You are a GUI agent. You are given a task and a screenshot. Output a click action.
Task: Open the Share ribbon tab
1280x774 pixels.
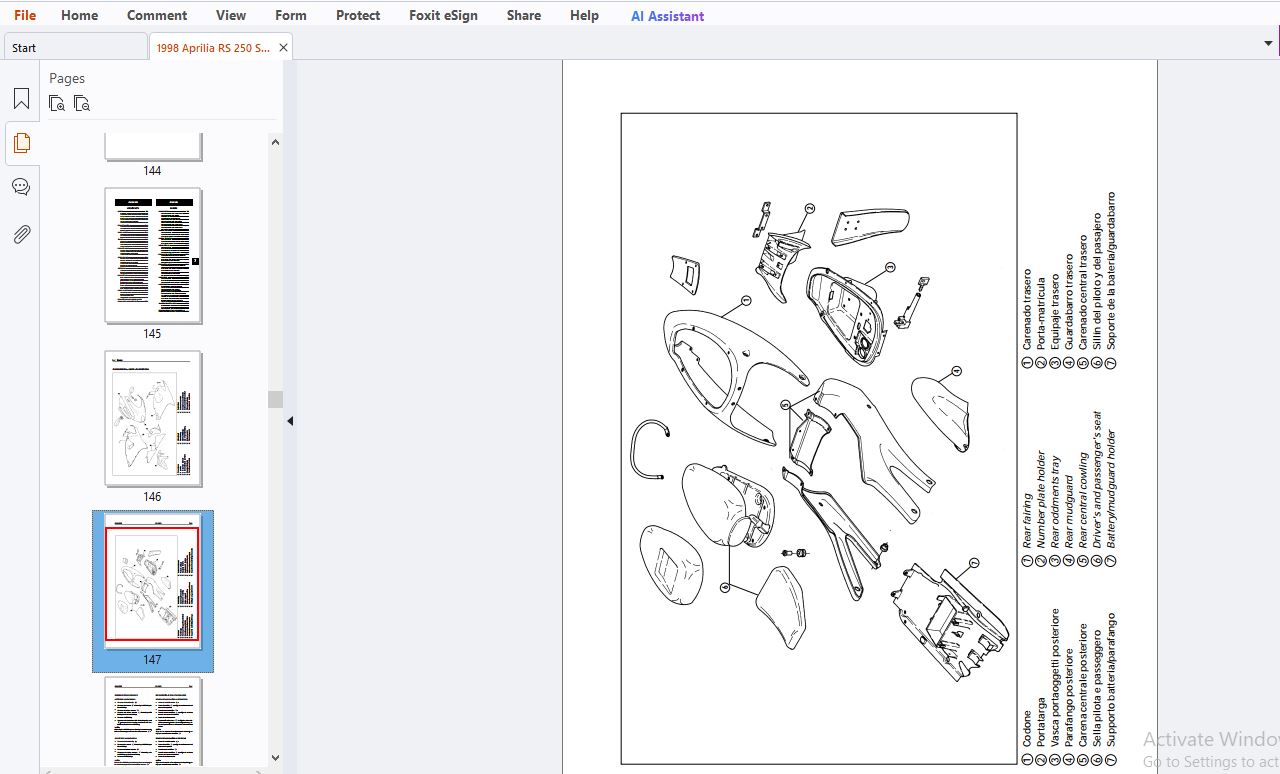(x=524, y=15)
